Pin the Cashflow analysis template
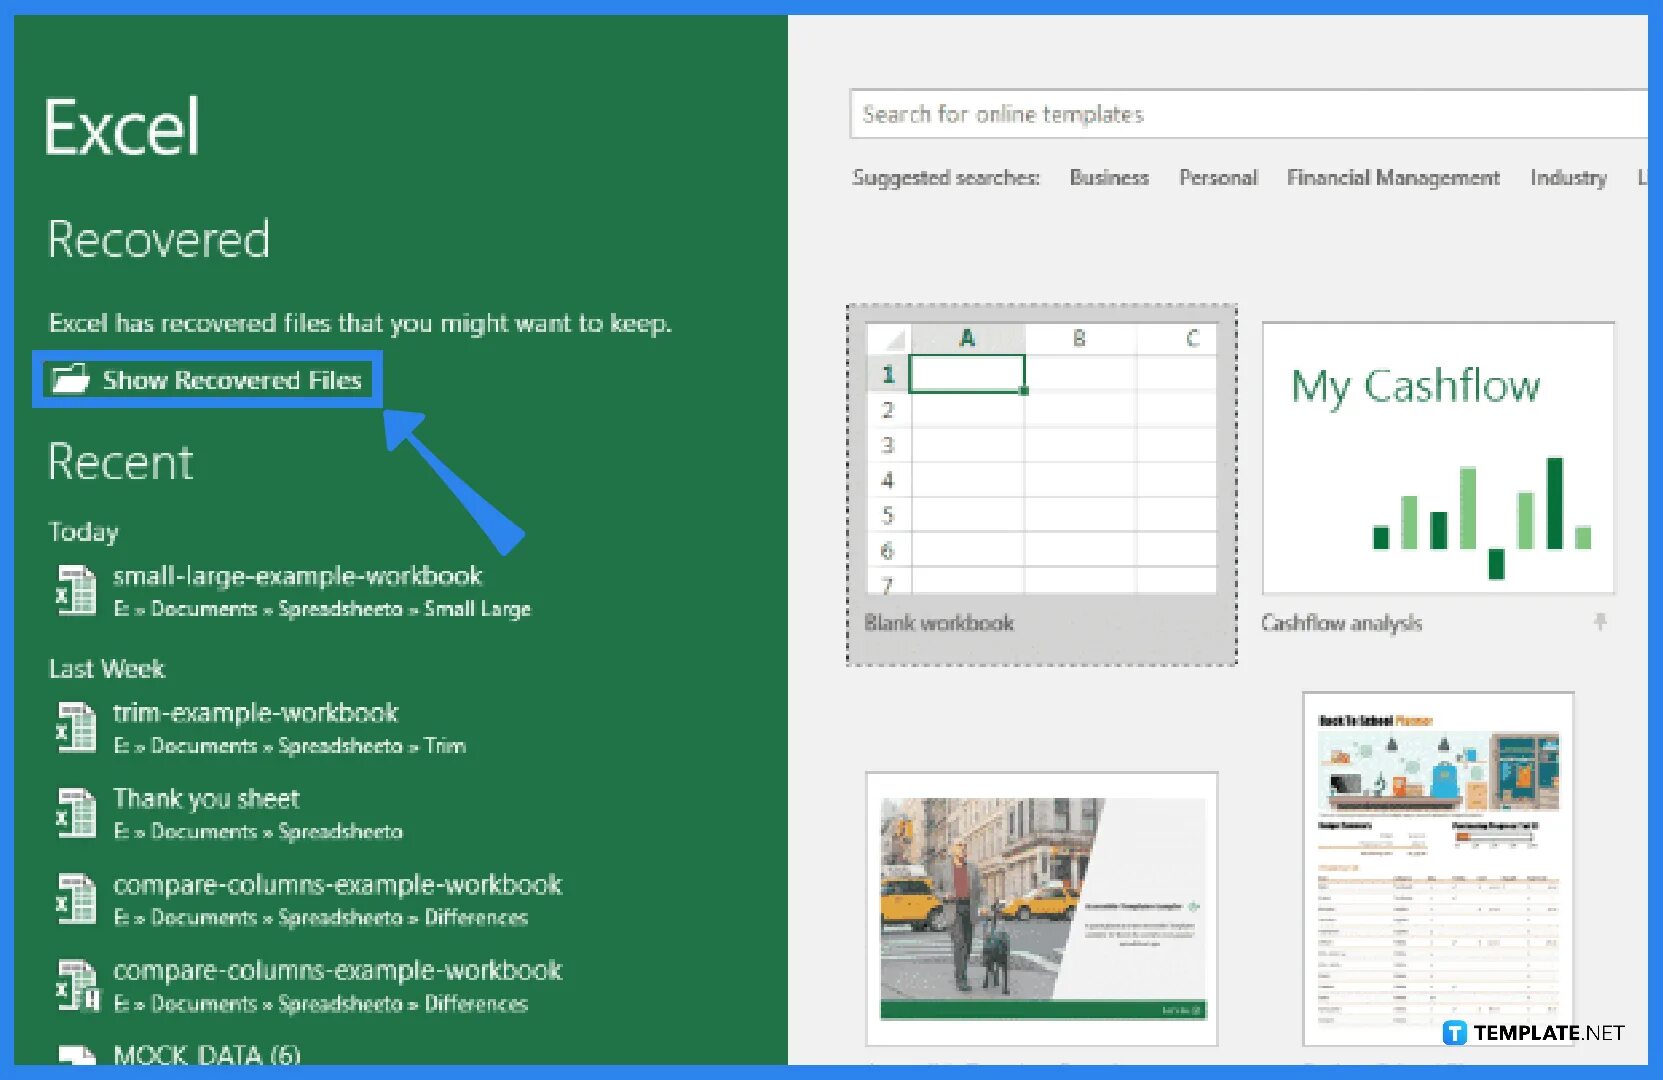1663x1080 pixels. (1600, 622)
